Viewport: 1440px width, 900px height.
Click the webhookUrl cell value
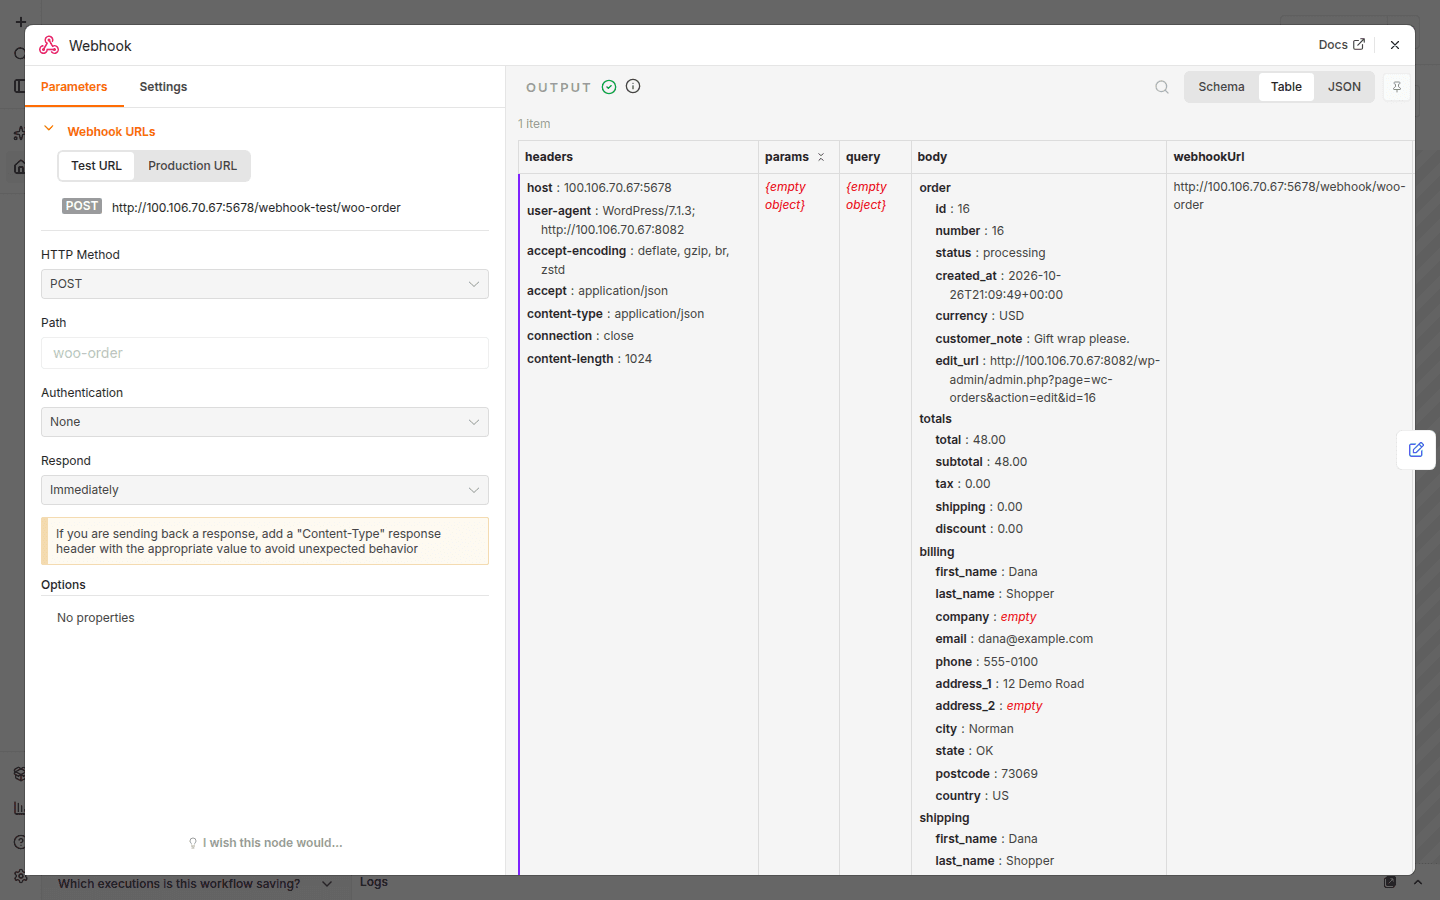[x=1289, y=196]
